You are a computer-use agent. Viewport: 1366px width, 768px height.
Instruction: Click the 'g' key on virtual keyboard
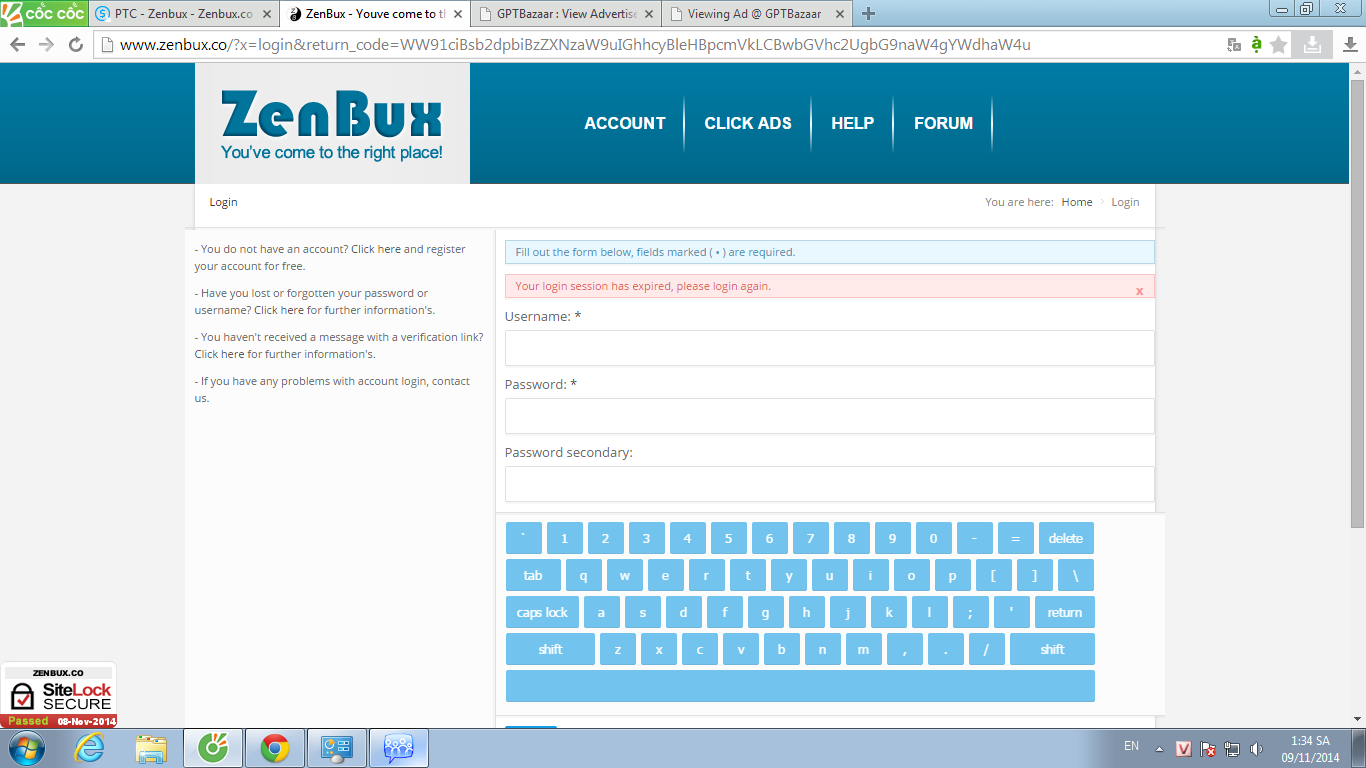(x=766, y=612)
